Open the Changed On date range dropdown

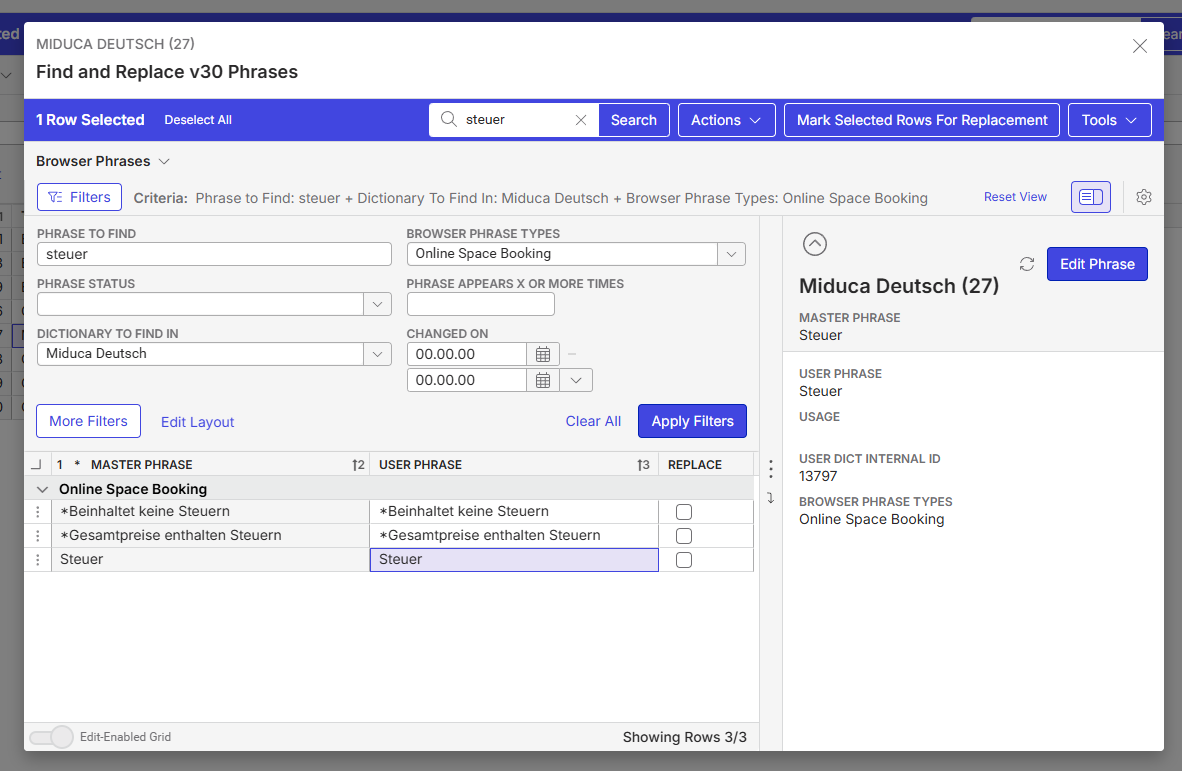click(x=576, y=381)
